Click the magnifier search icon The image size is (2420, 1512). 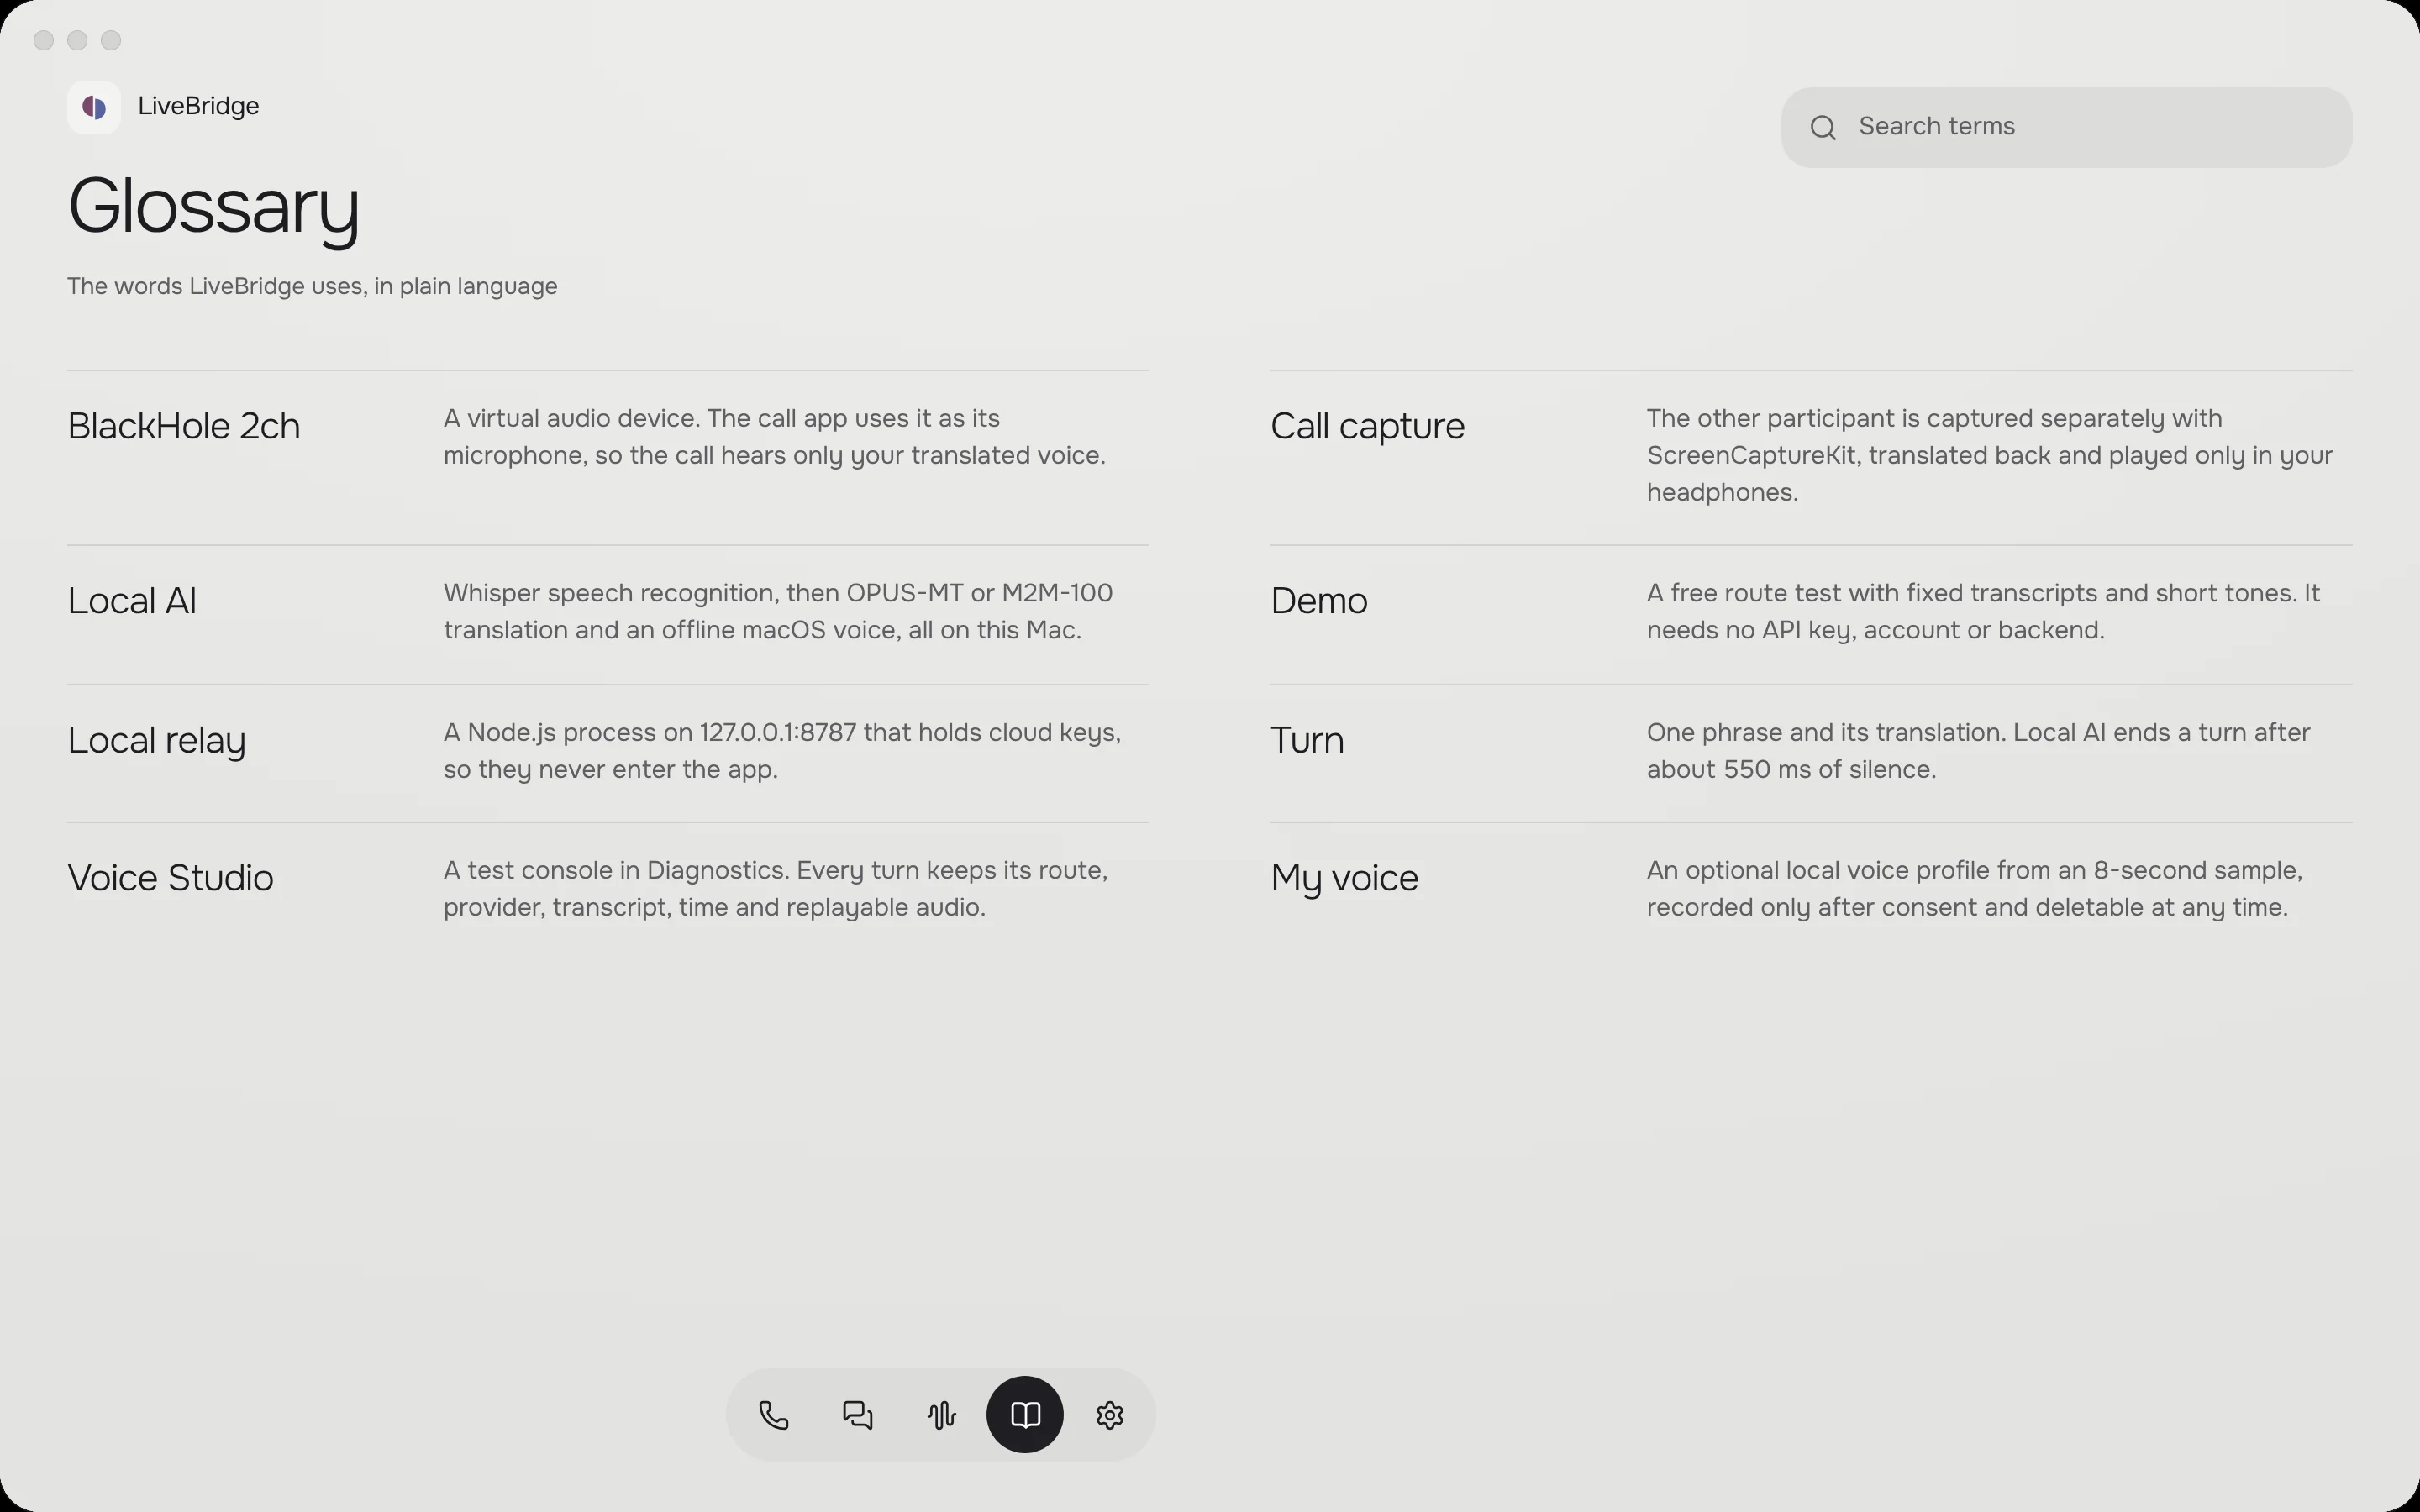click(1823, 127)
